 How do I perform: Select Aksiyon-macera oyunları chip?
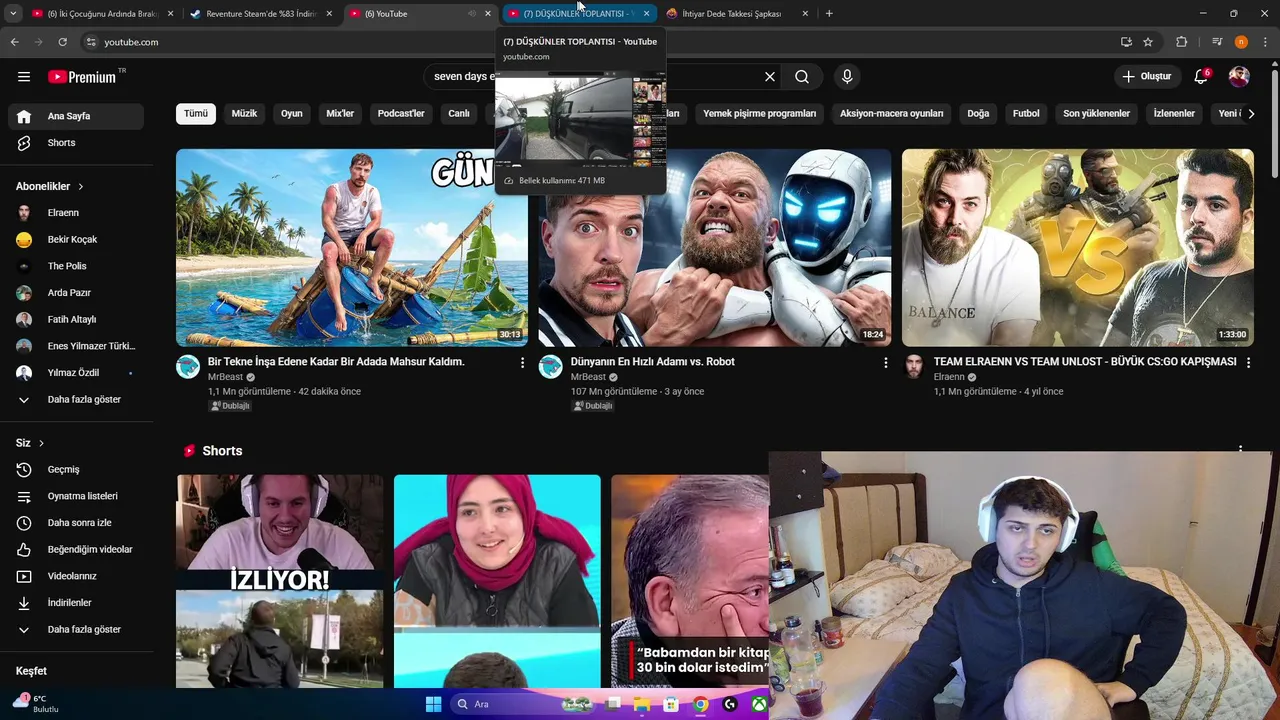click(892, 114)
